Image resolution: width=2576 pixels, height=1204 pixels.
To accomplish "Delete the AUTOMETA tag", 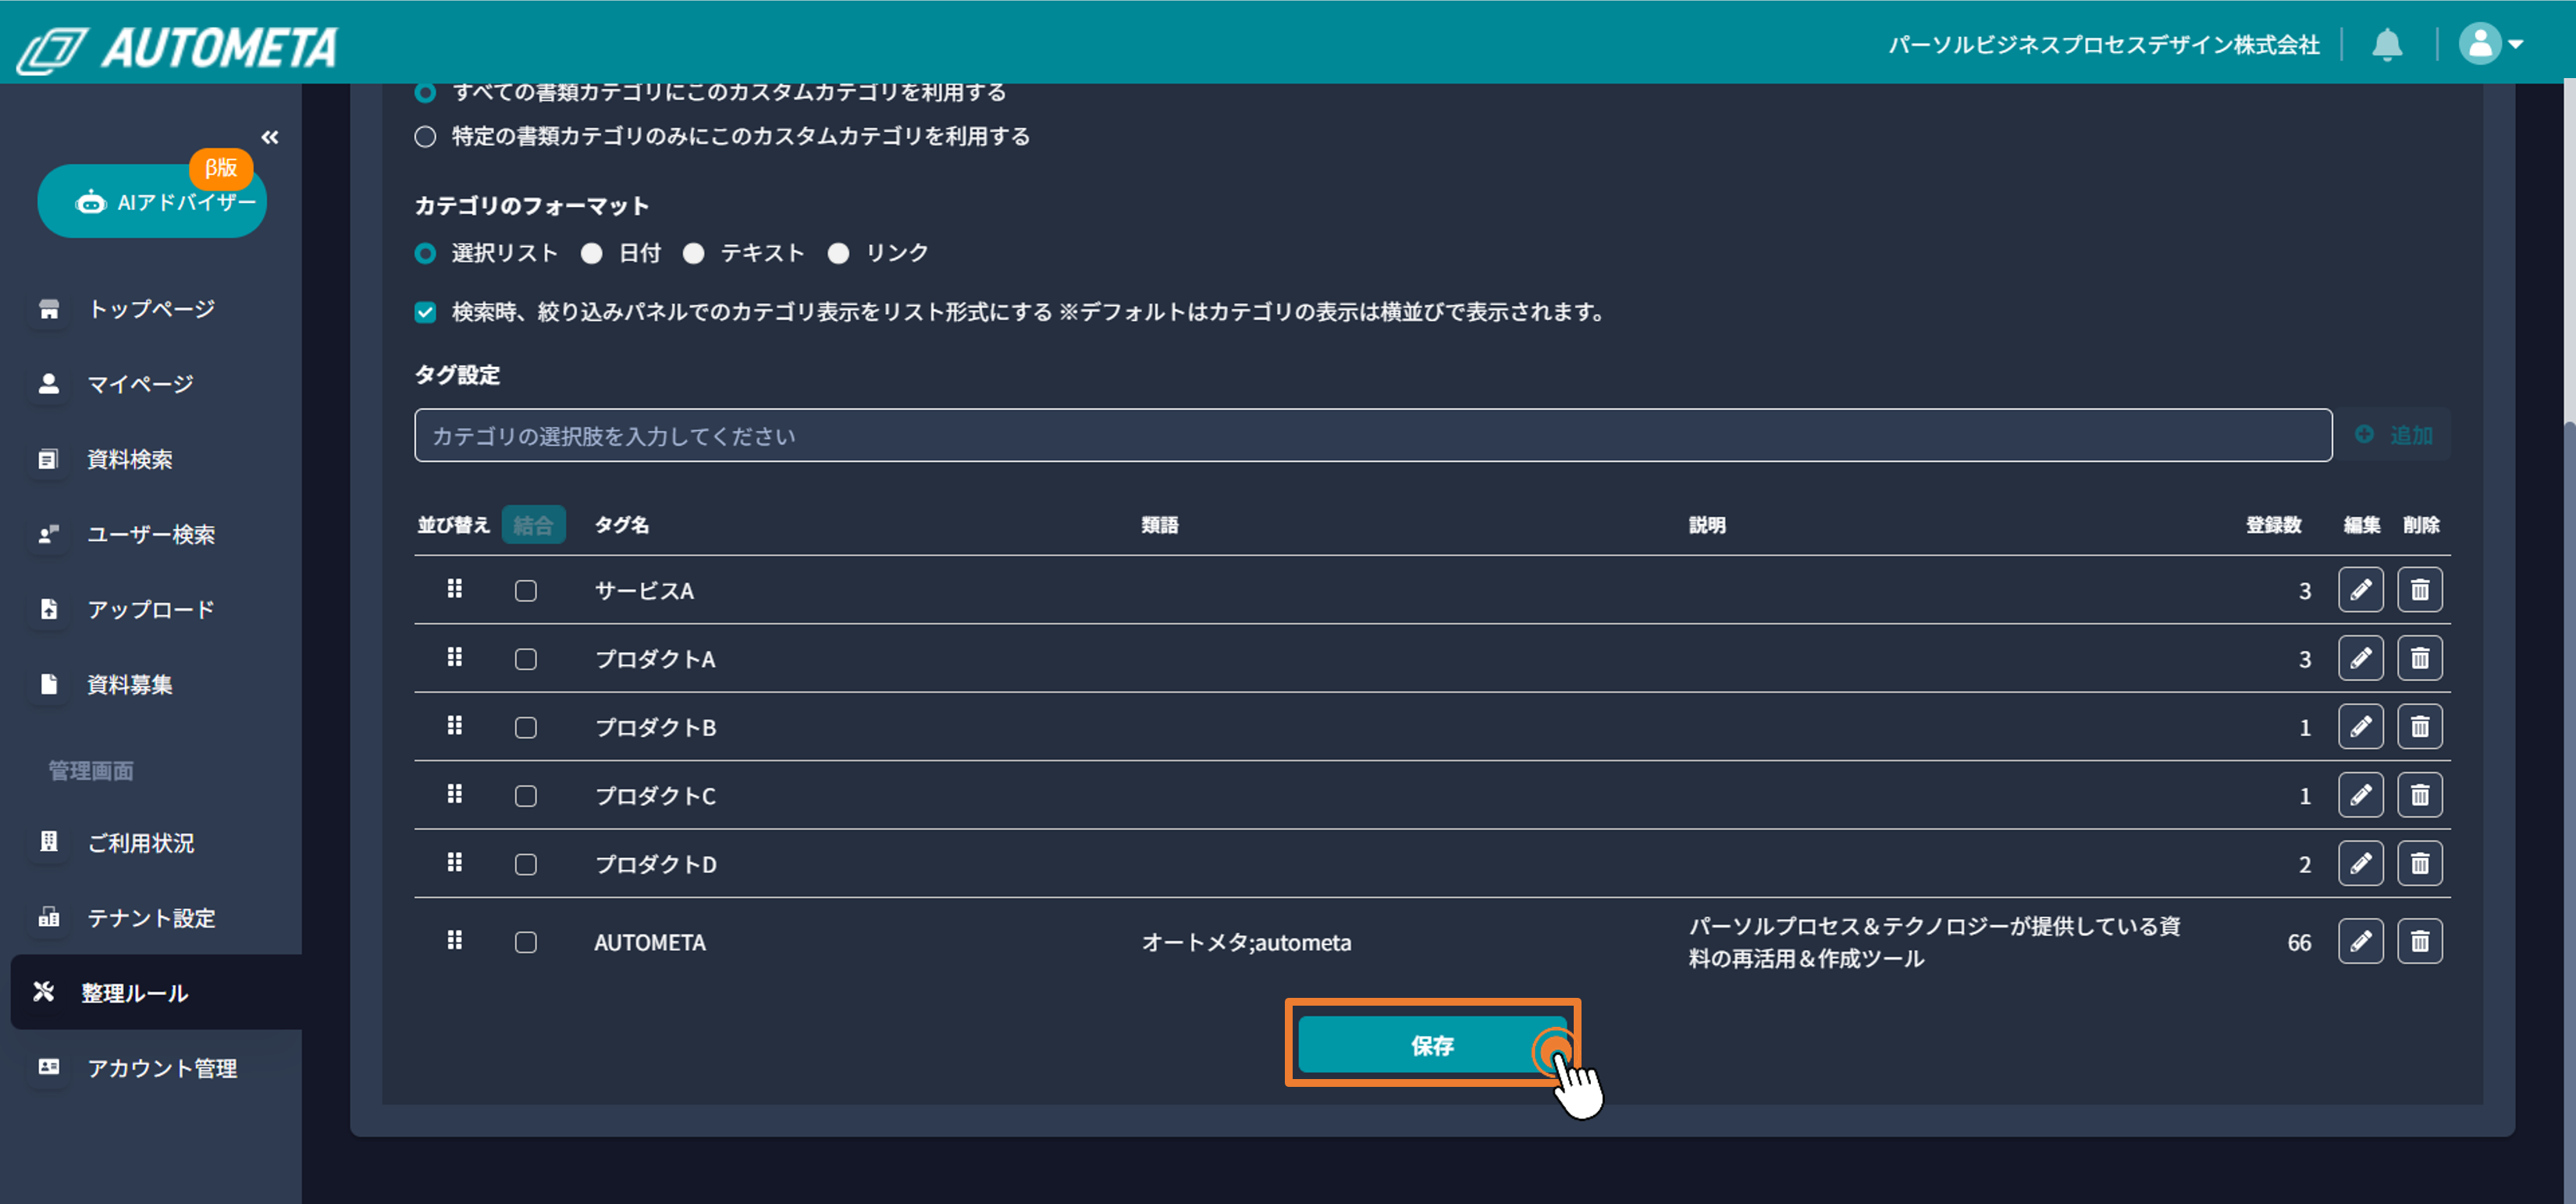I will [2420, 941].
